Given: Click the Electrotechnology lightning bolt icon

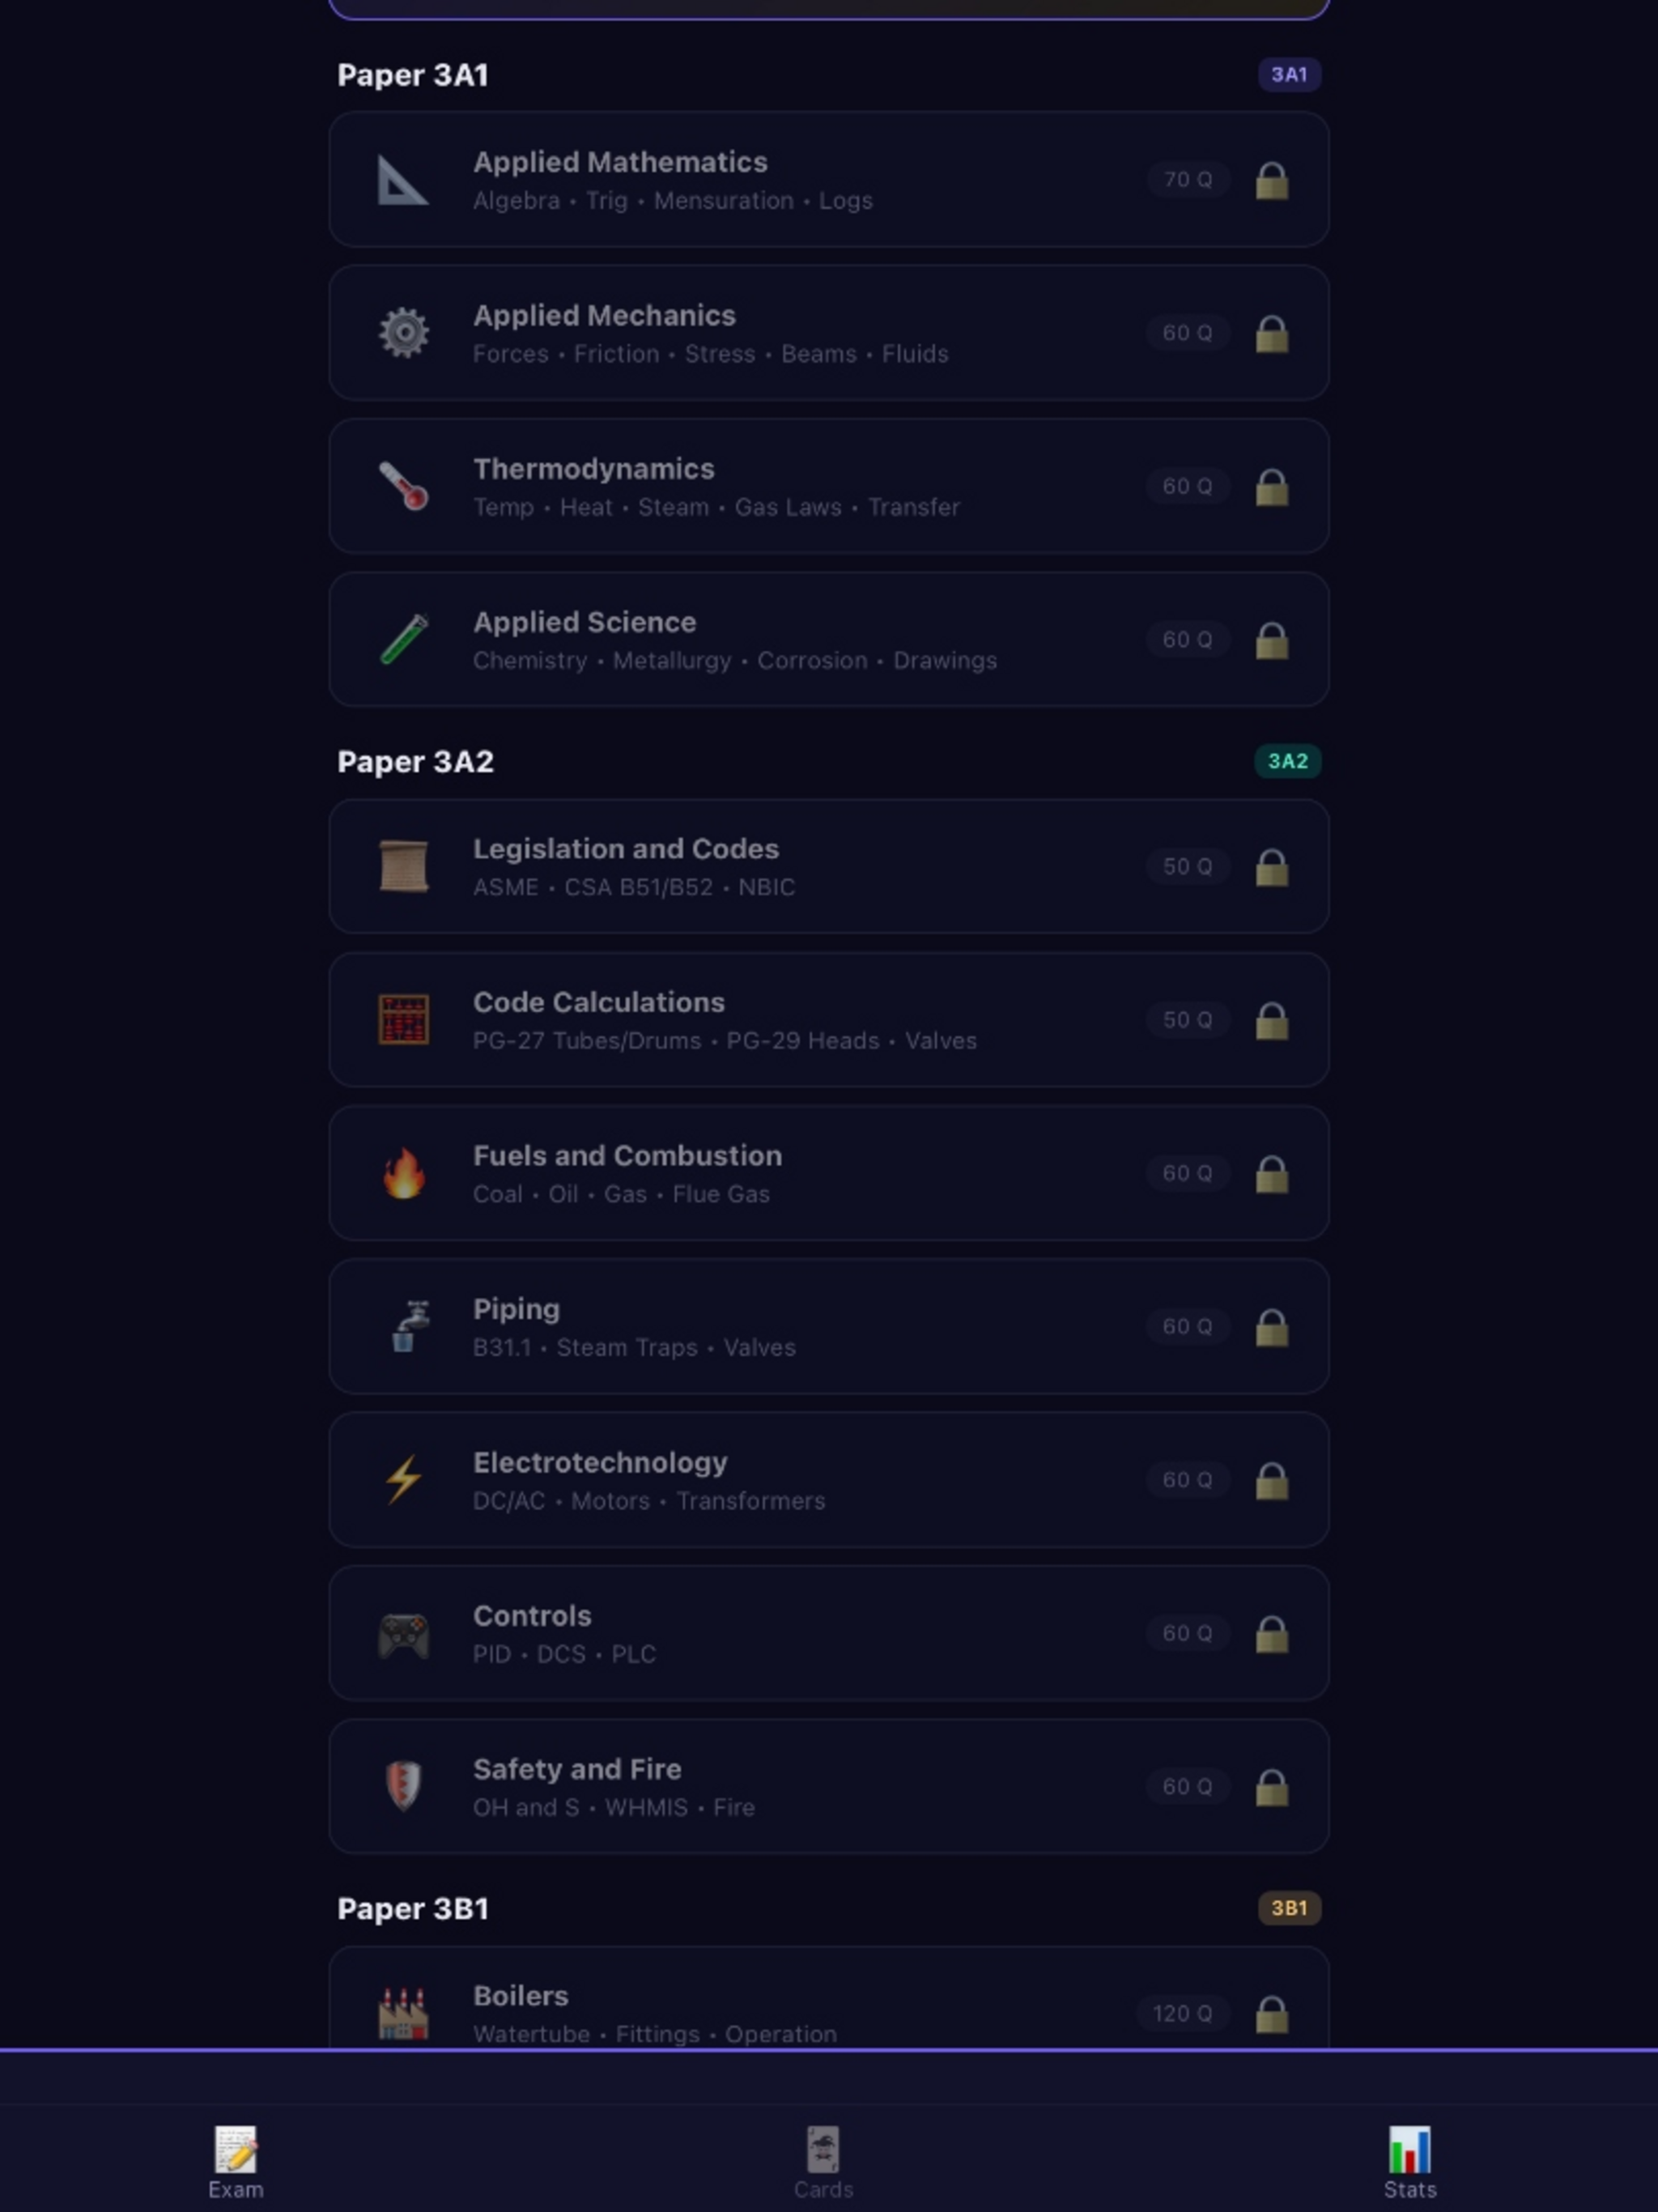Looking at the screenshot, I should click(403, 1479).
